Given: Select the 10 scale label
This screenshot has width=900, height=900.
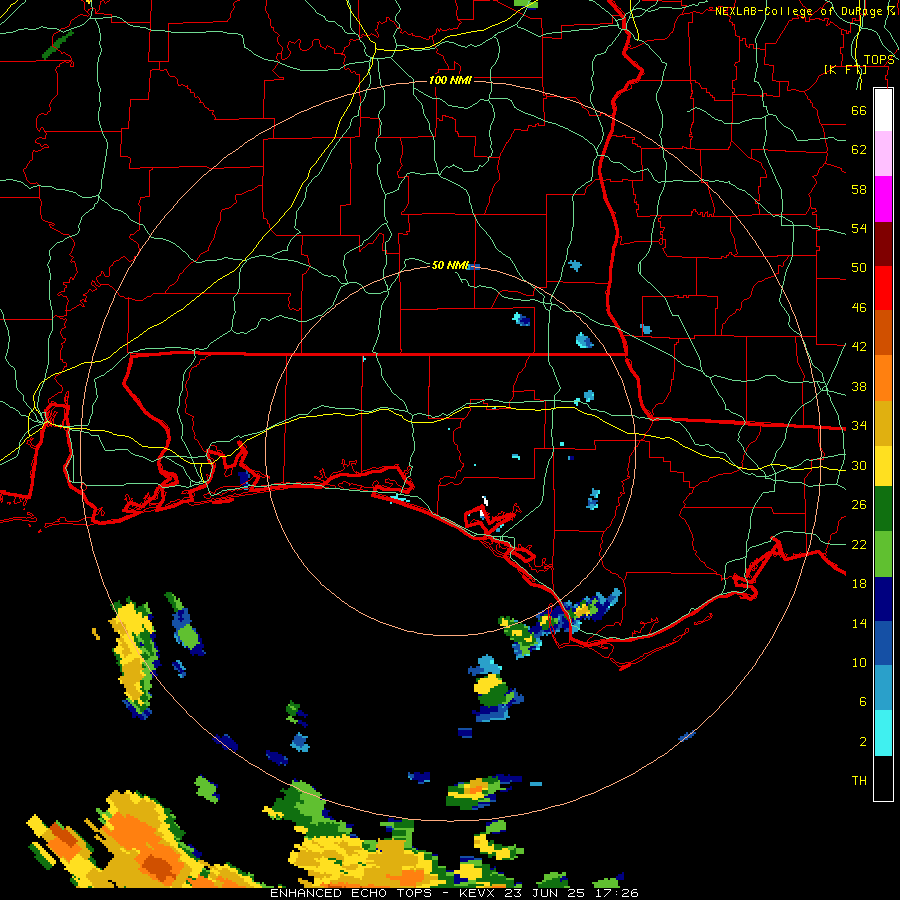Looking at the screenshot, I should click(x=859, y=662).
